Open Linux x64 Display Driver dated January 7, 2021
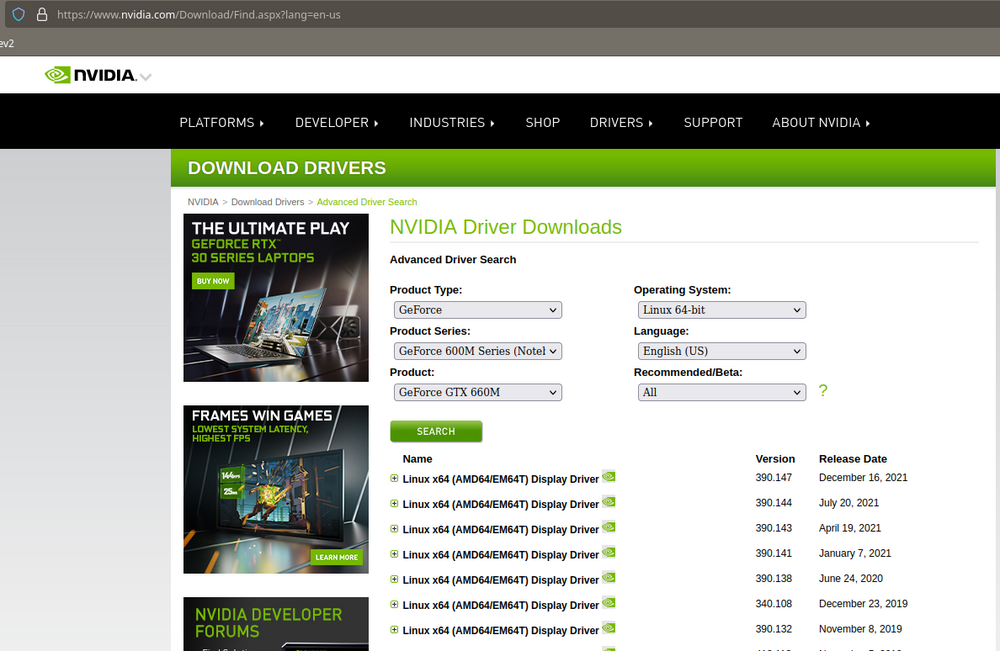Image resolution: width=1000 pixels, height=651 pixels. (x=501, y=555)
